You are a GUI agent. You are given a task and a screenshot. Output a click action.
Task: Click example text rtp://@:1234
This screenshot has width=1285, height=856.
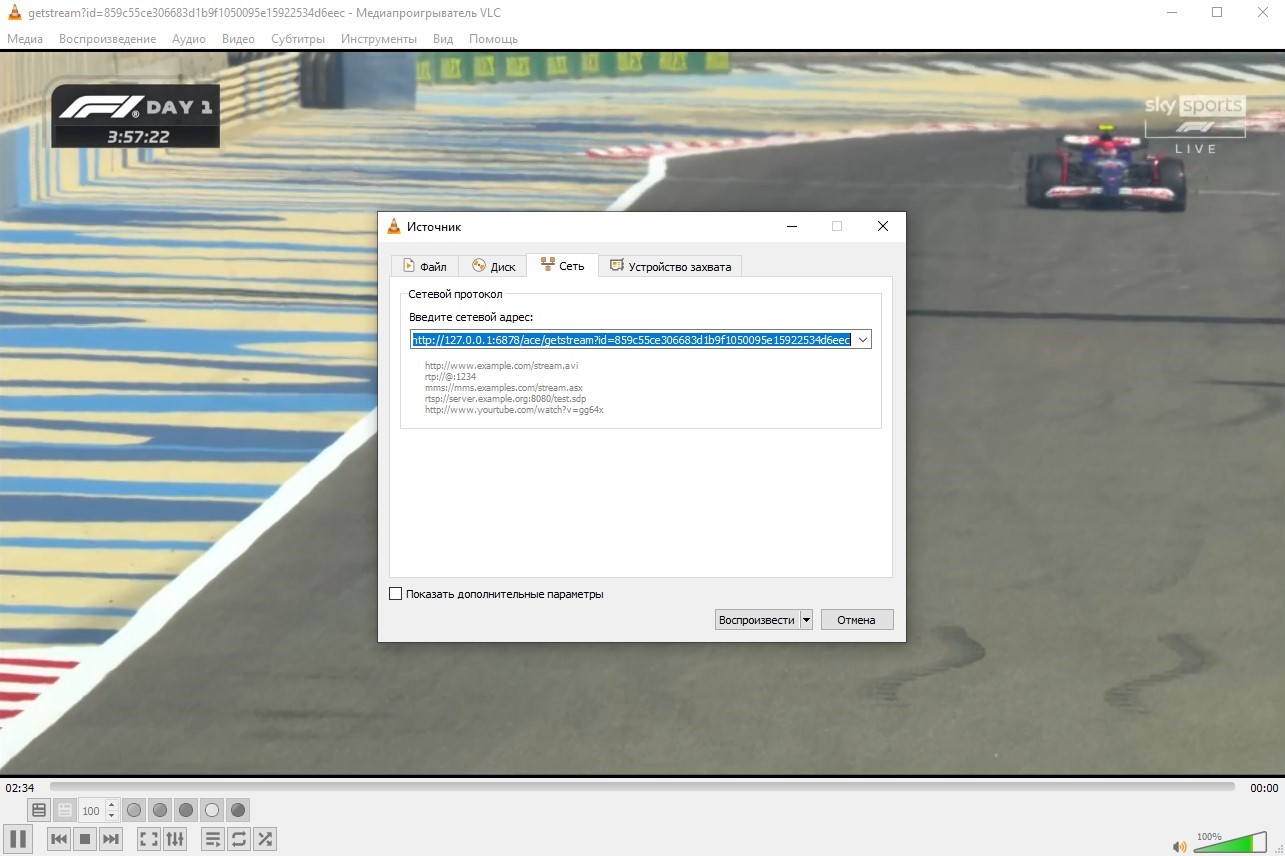pos(450,377)
